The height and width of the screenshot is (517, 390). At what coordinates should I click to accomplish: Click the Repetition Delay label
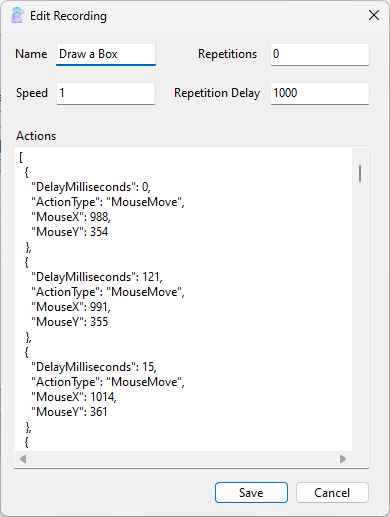pos(217,93)
